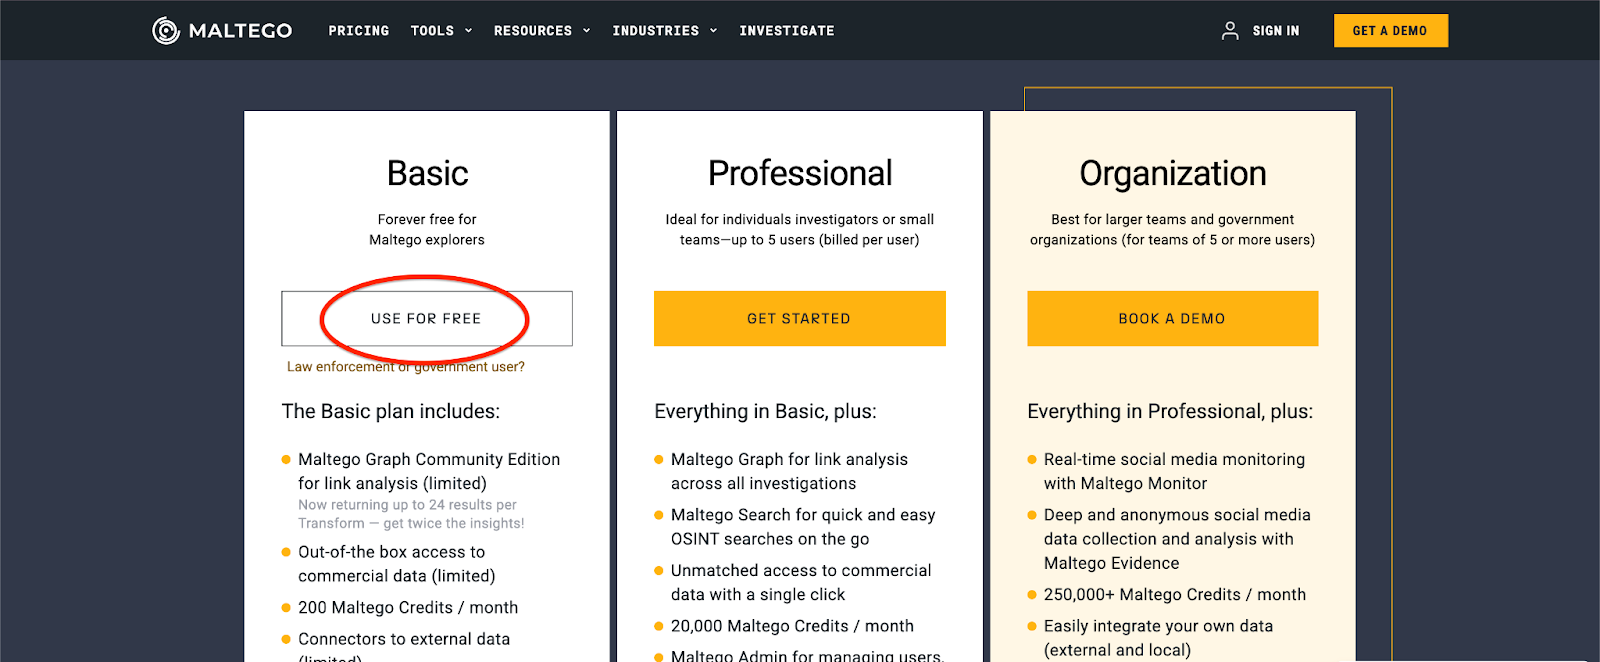The width and height of the screenshot is (1600, 662).
Task: Click the Use For Free button
Action: coord(427,318)
